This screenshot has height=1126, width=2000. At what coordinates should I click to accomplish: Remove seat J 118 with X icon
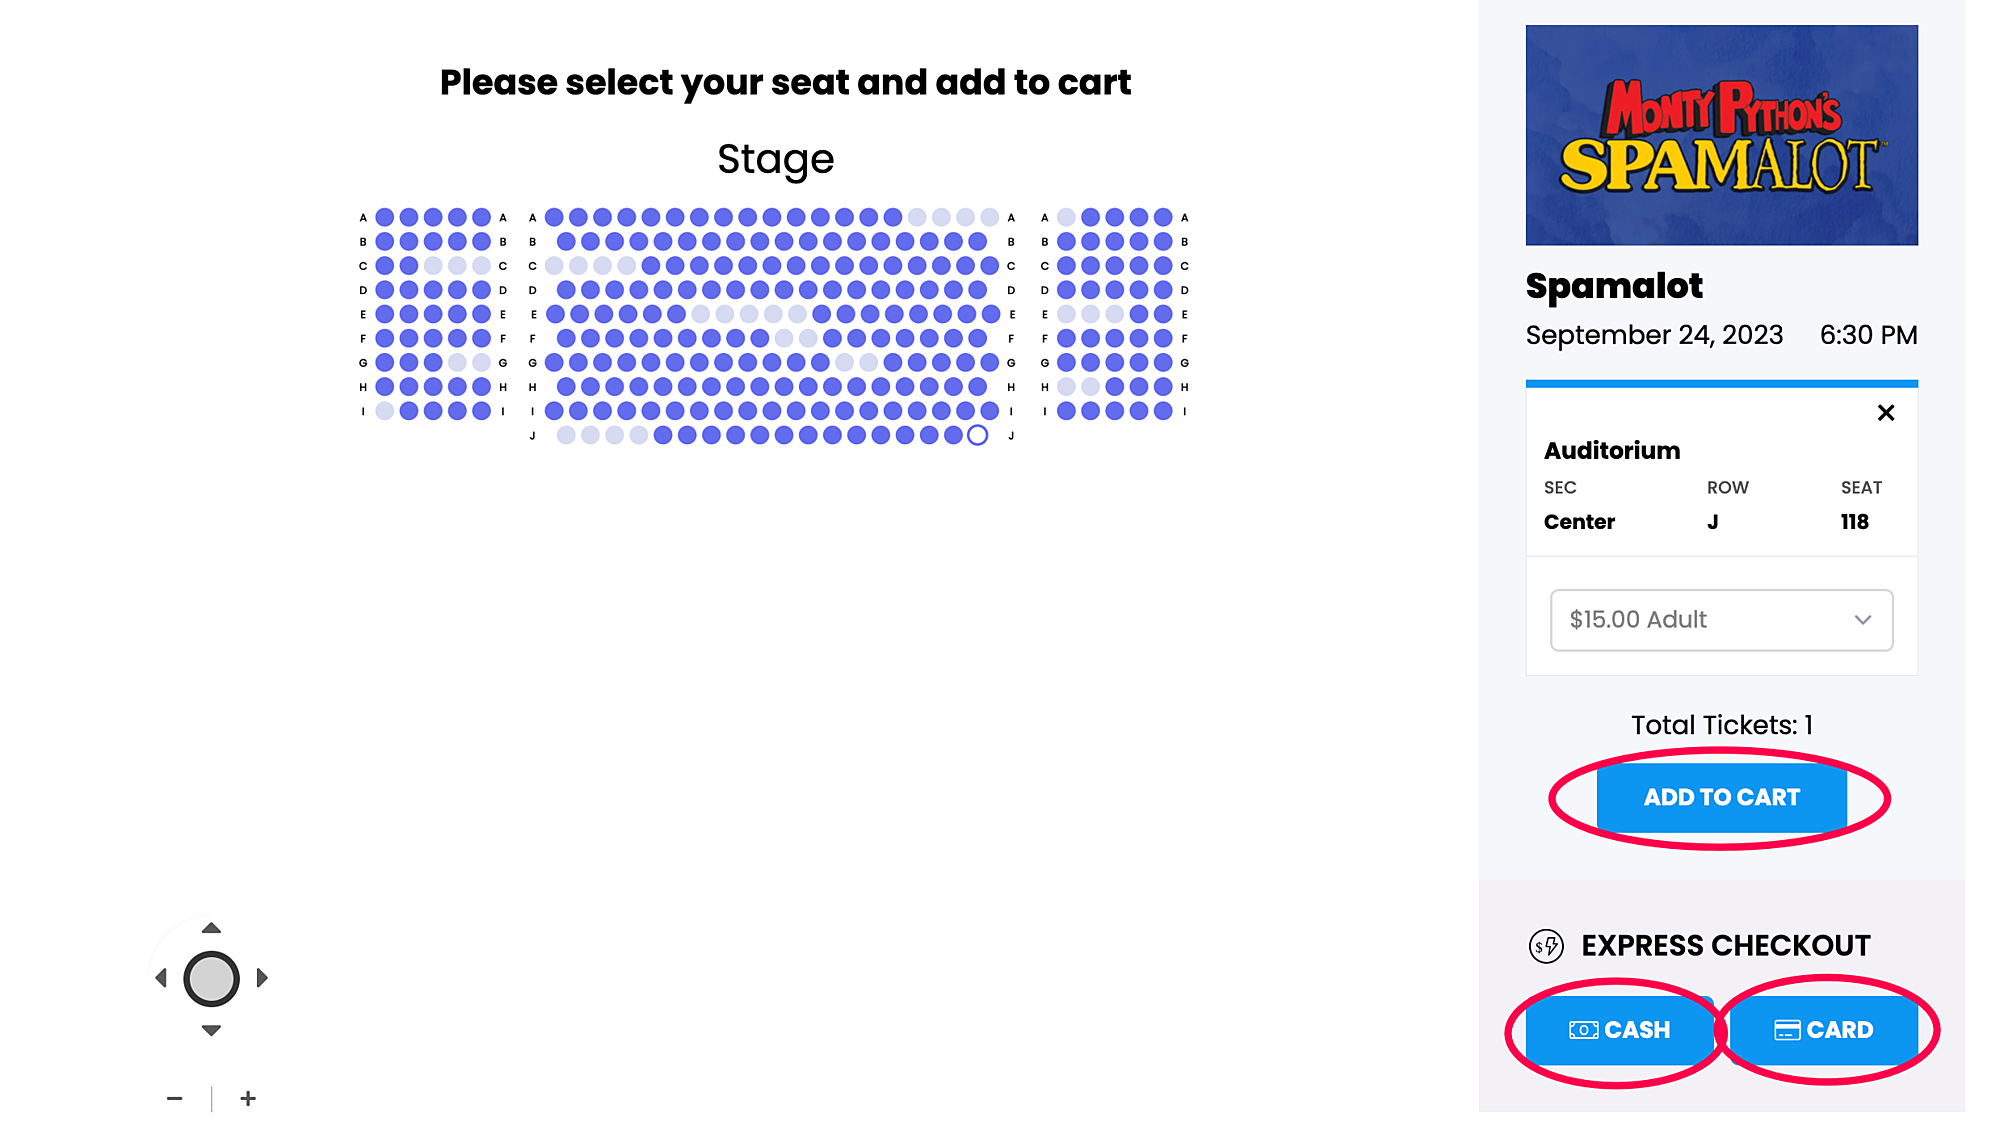click(1886, 412)
